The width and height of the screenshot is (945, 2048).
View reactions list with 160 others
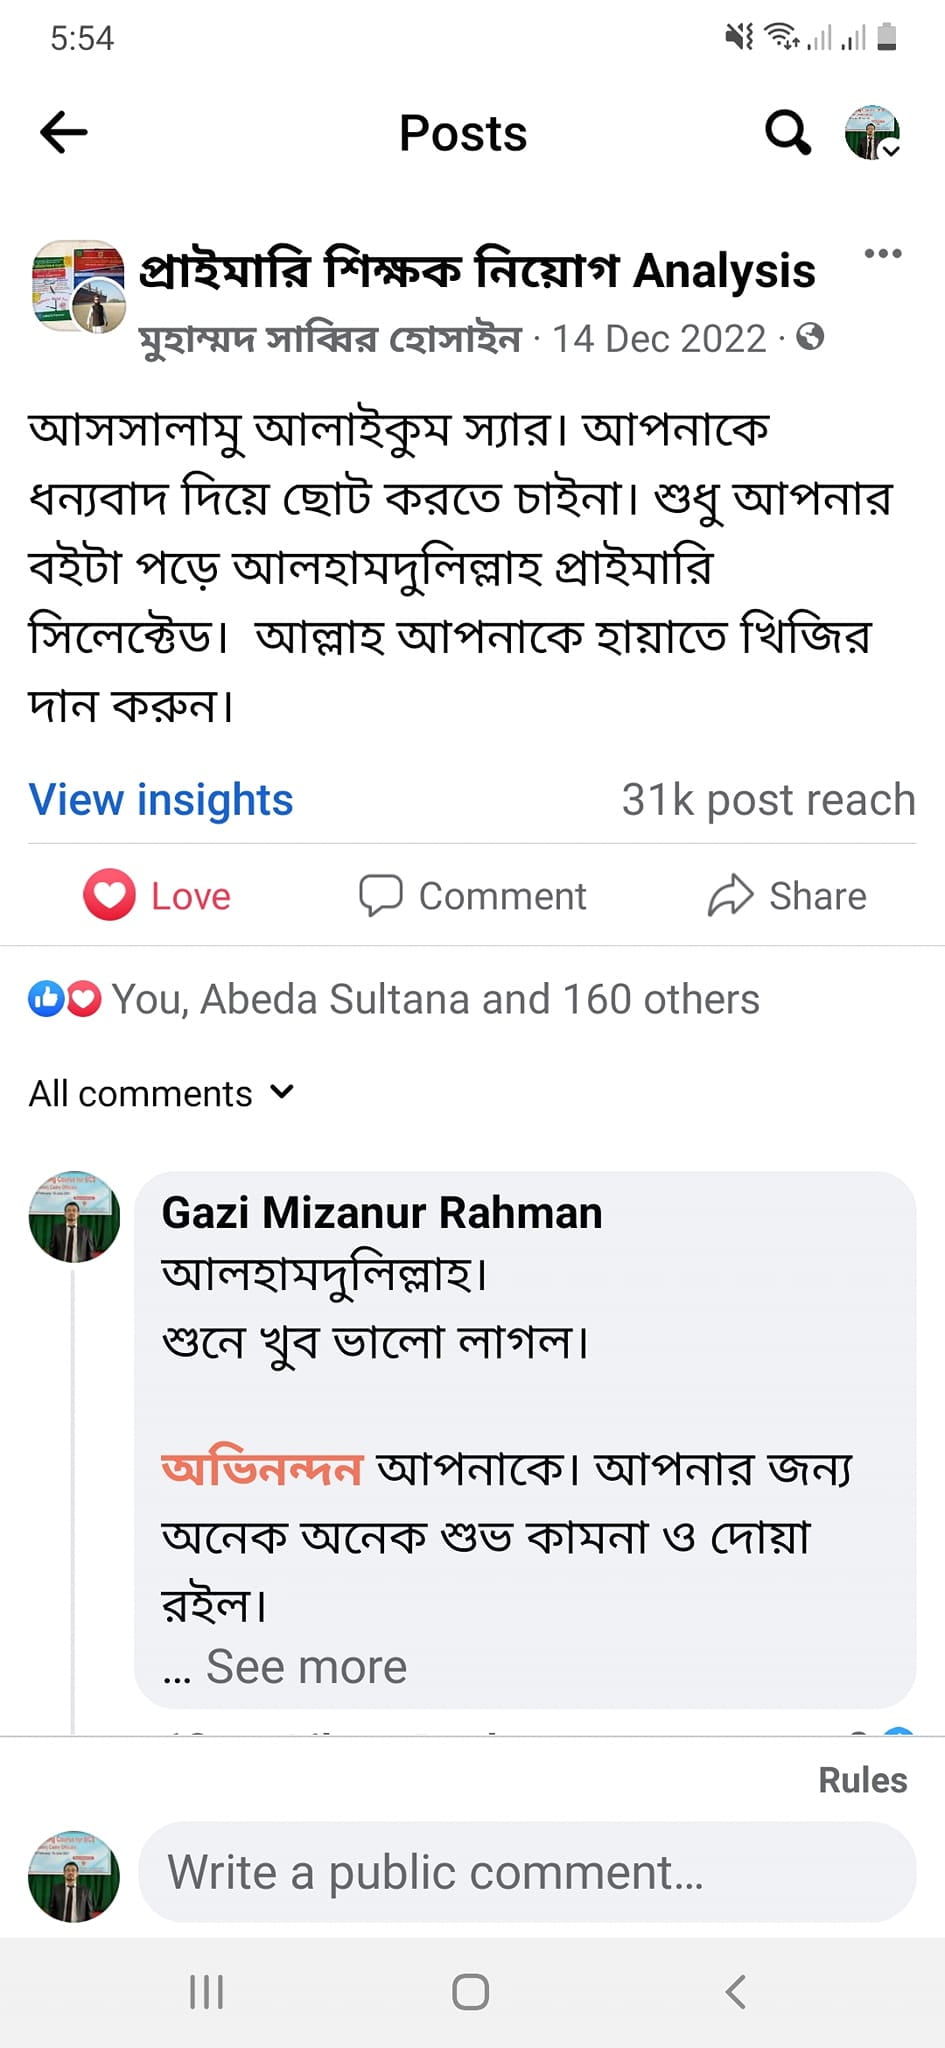pyautogui.click(x=435, y=999)
